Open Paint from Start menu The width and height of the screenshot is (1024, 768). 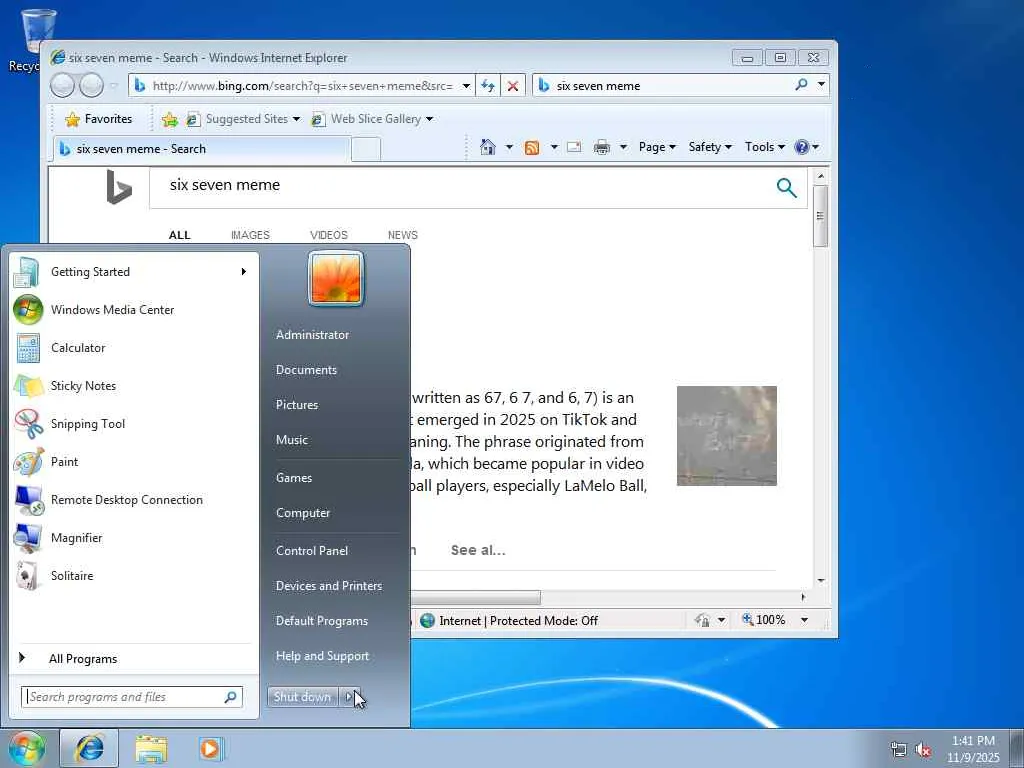135,462
